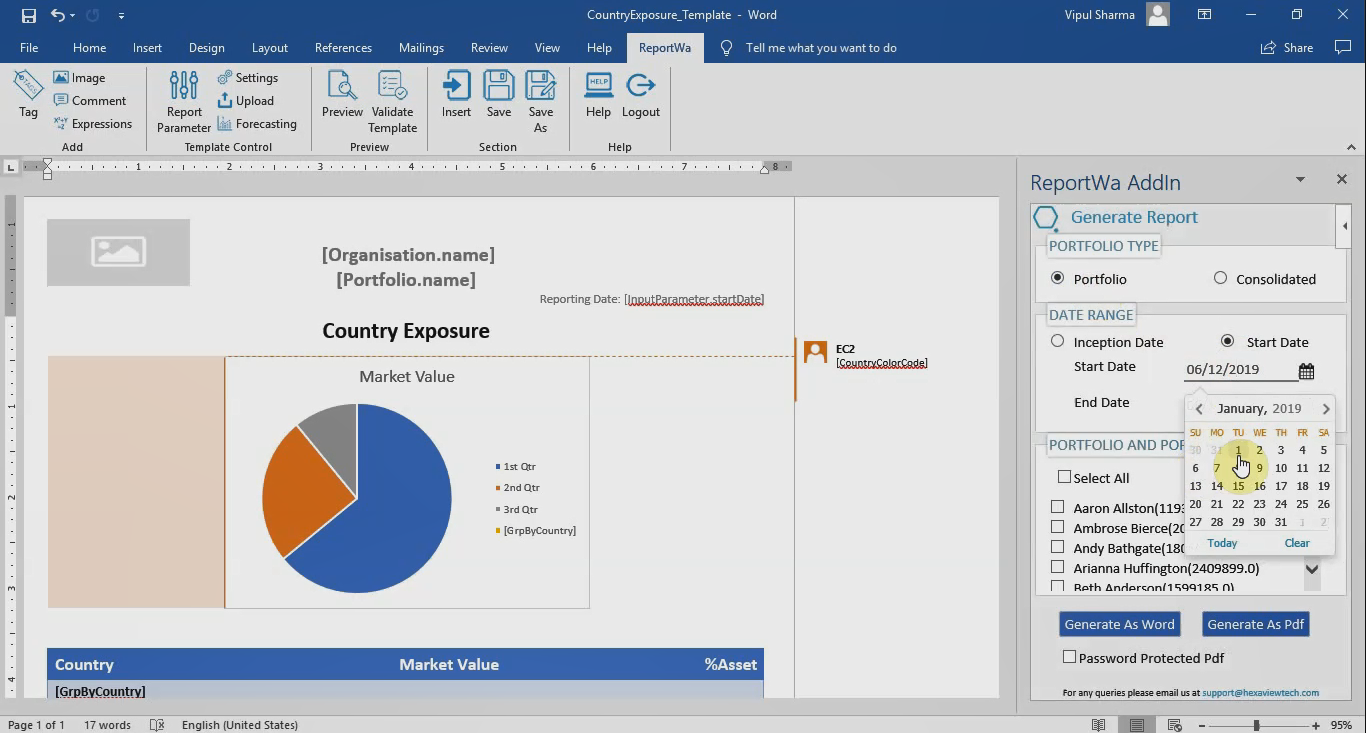This screenshot has width=1366, height=733.
Task: Collapse the Generate Report panel arrow
Action: tap(1344, 226)
